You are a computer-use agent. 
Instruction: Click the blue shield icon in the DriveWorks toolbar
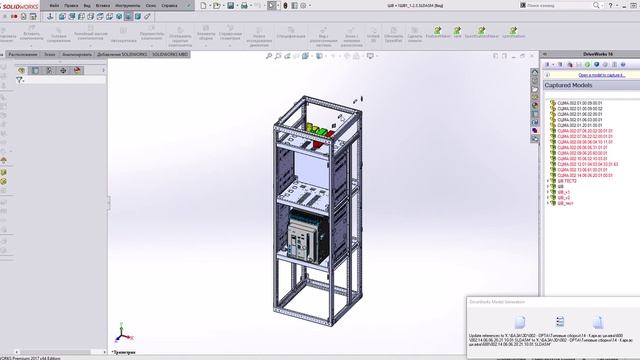[596, 64]
